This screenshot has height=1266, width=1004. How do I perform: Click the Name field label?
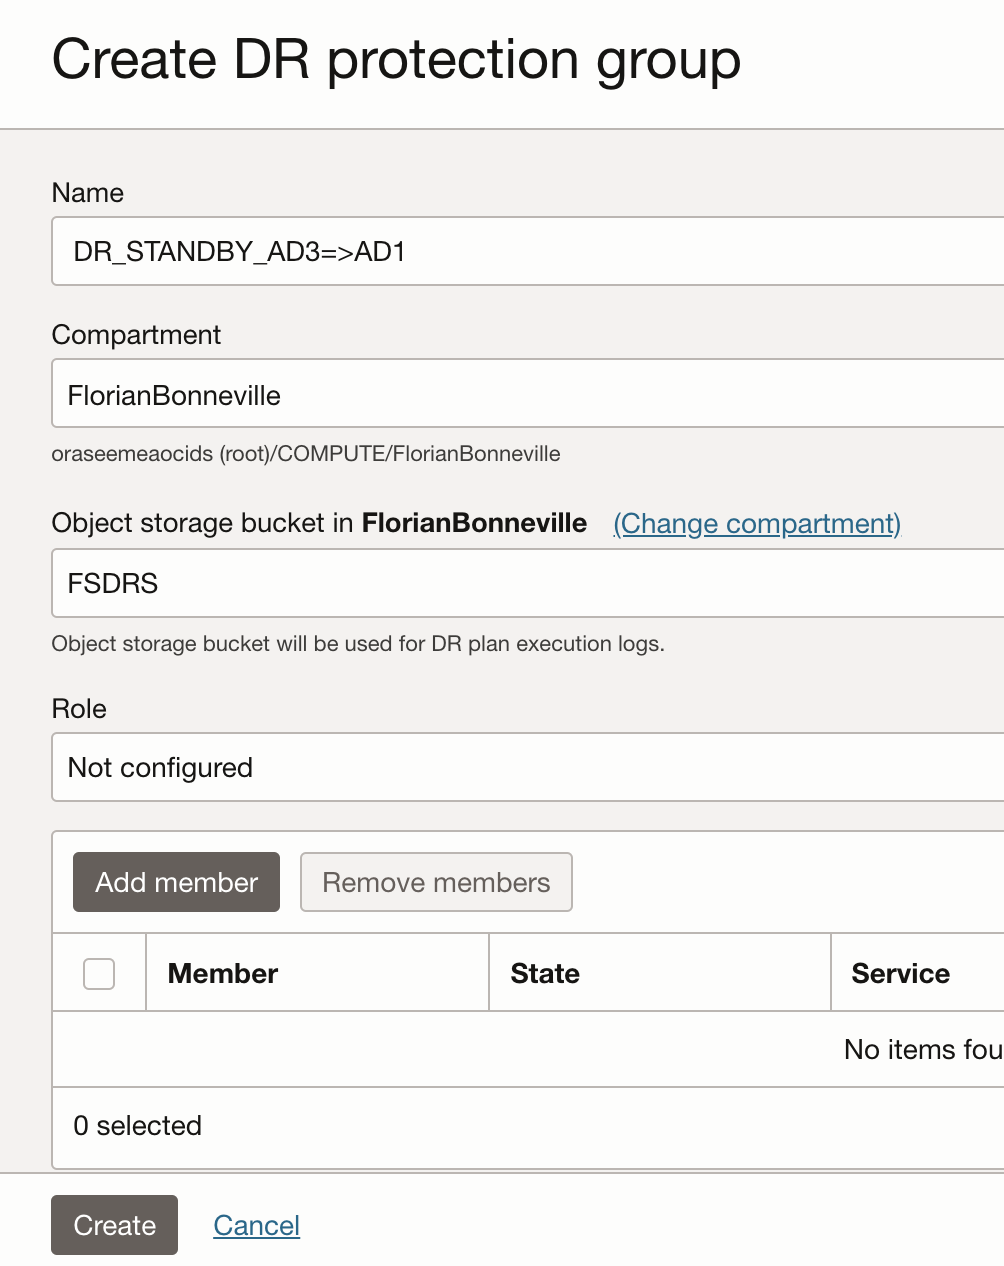88,193
